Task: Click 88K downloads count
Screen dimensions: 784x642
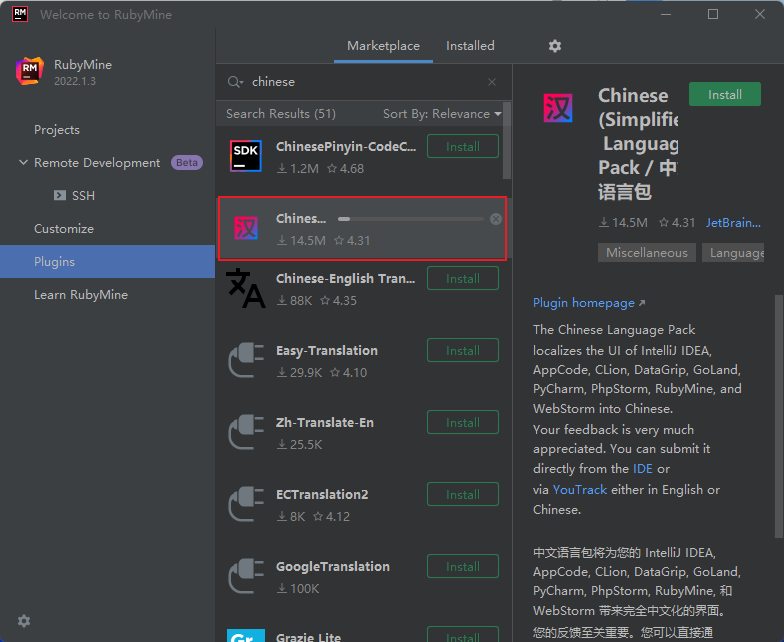Action: tap(294, 301)
